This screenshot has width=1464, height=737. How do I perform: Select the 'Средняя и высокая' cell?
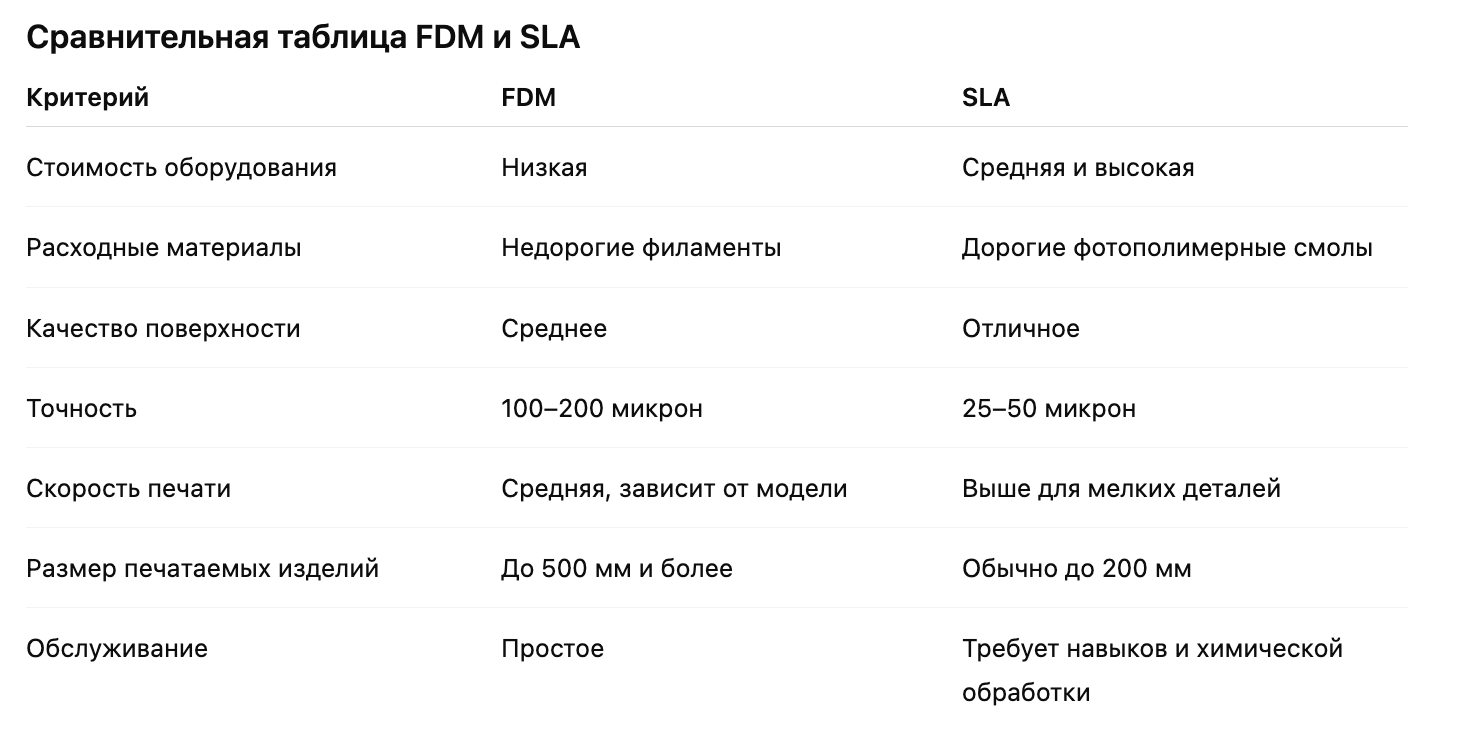[x=1078, y=167]
